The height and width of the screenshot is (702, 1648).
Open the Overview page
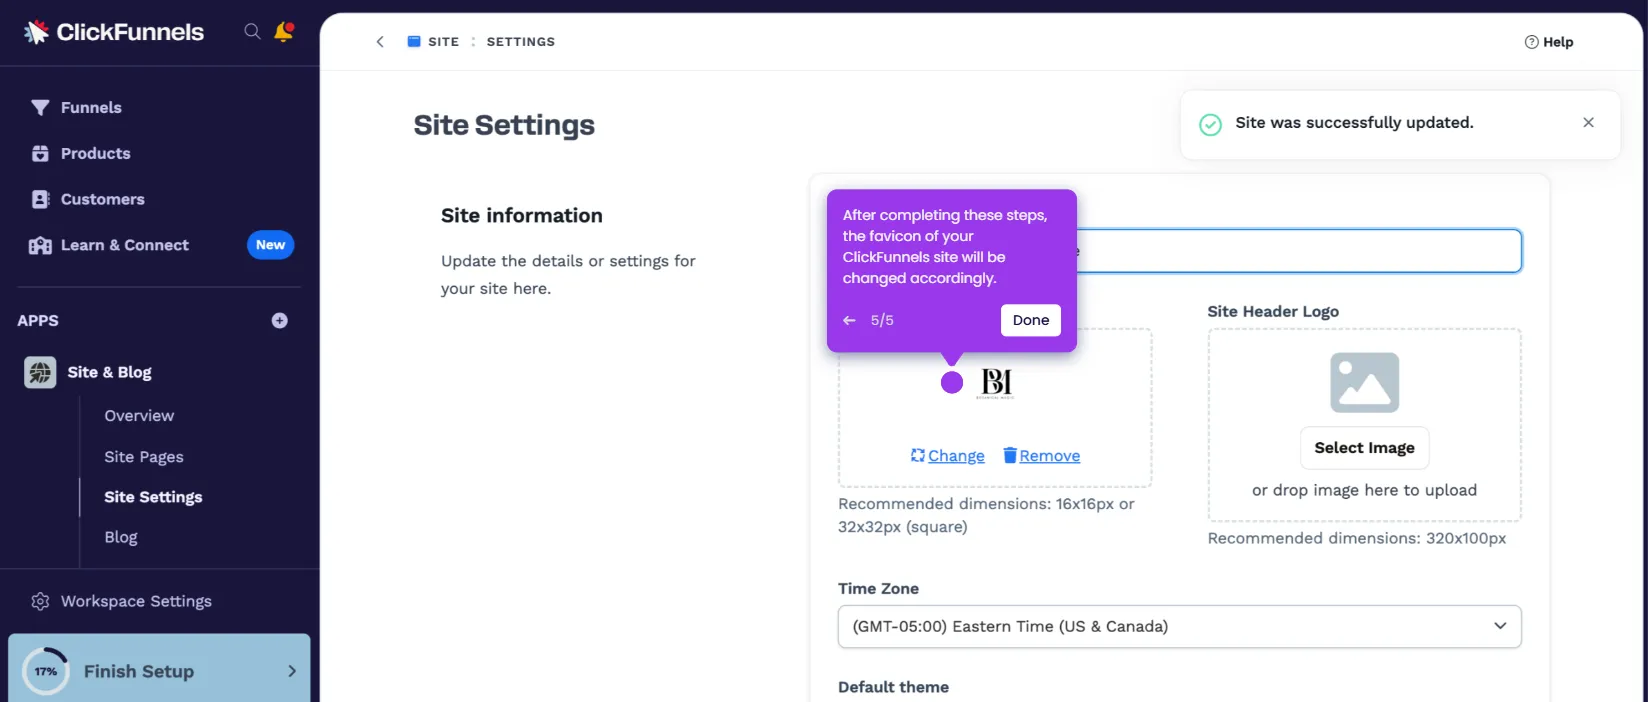click(x=139, y=415)
